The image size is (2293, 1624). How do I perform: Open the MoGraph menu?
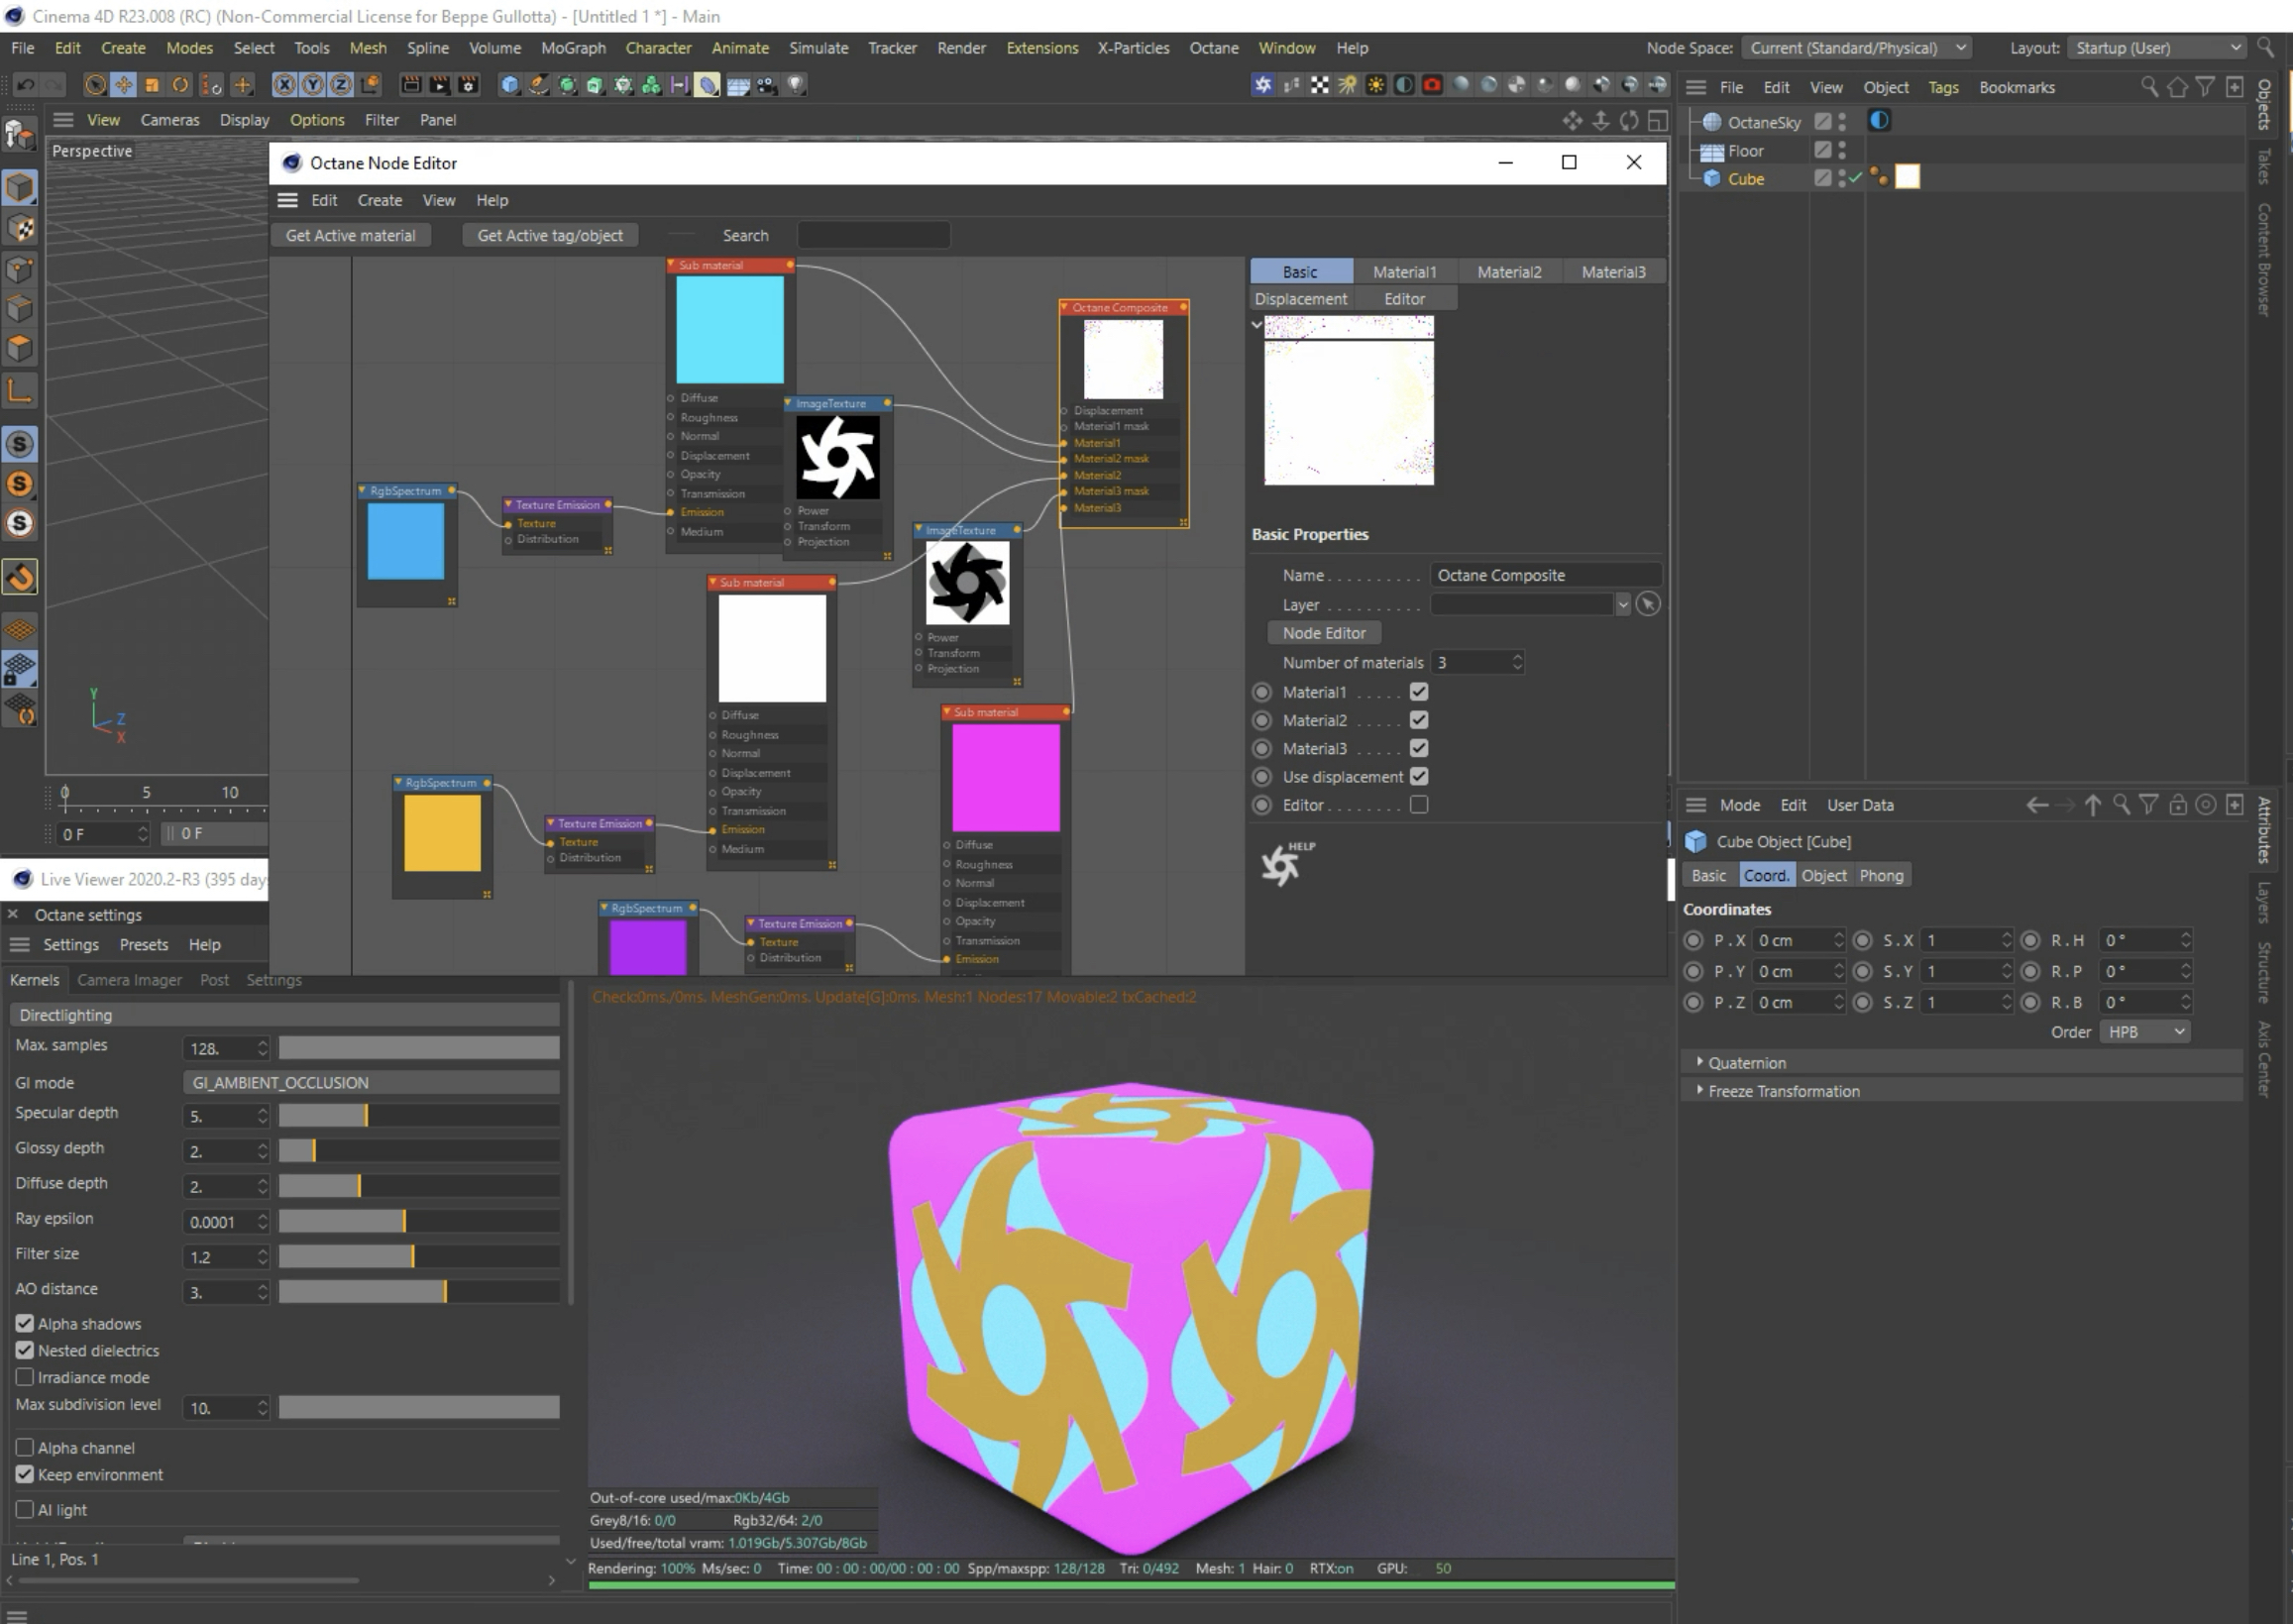click(573, 48)
